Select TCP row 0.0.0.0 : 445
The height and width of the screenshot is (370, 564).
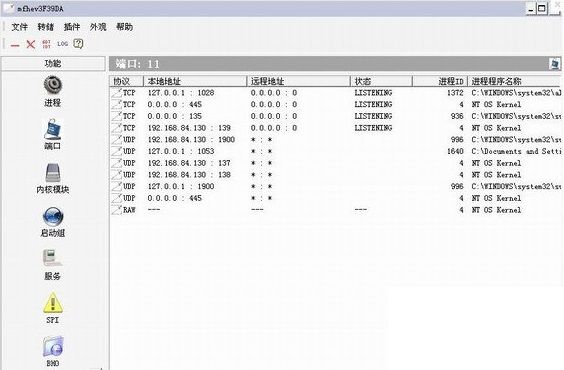click(336, 105)
